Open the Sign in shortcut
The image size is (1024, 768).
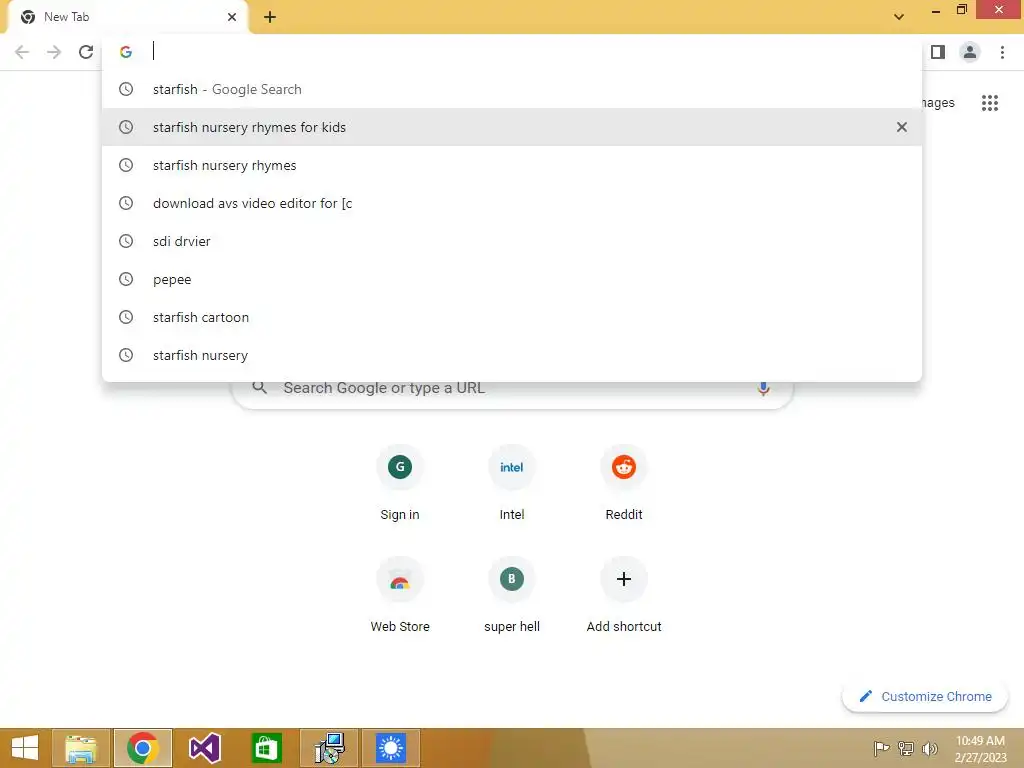400,484
